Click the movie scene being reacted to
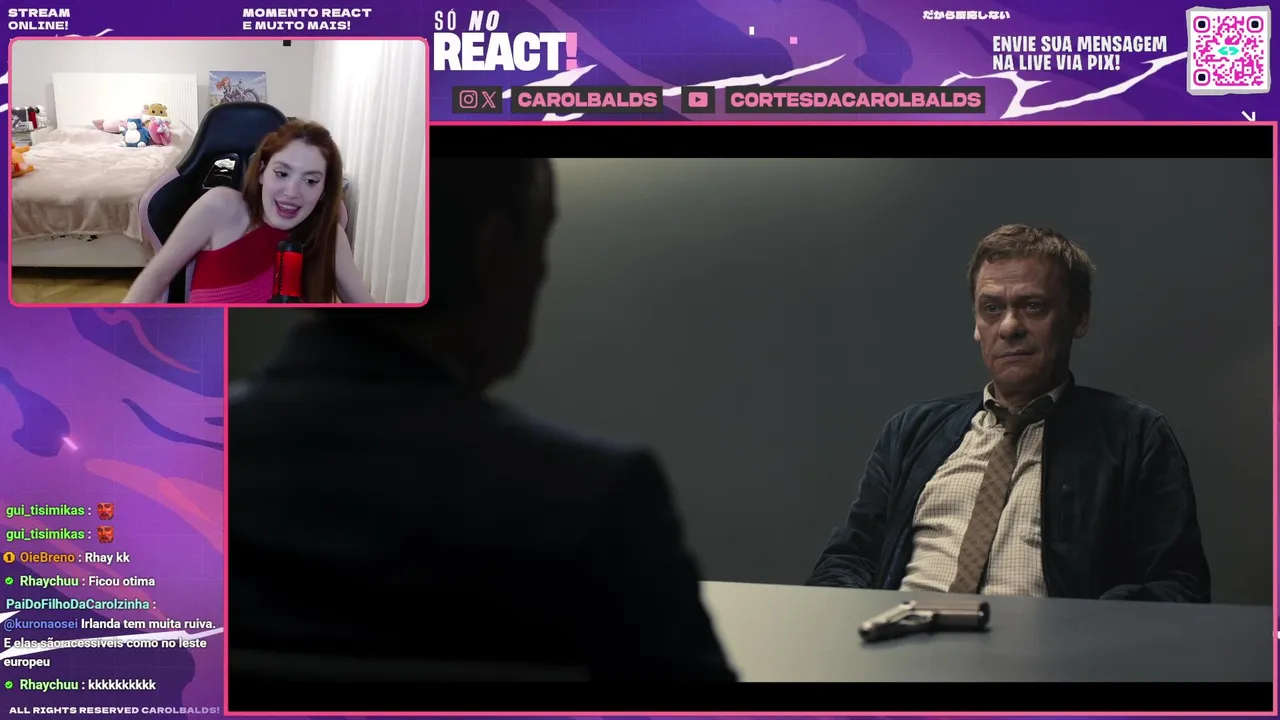The width and height of the screenshot is (1280, 720). click(751, 418)
